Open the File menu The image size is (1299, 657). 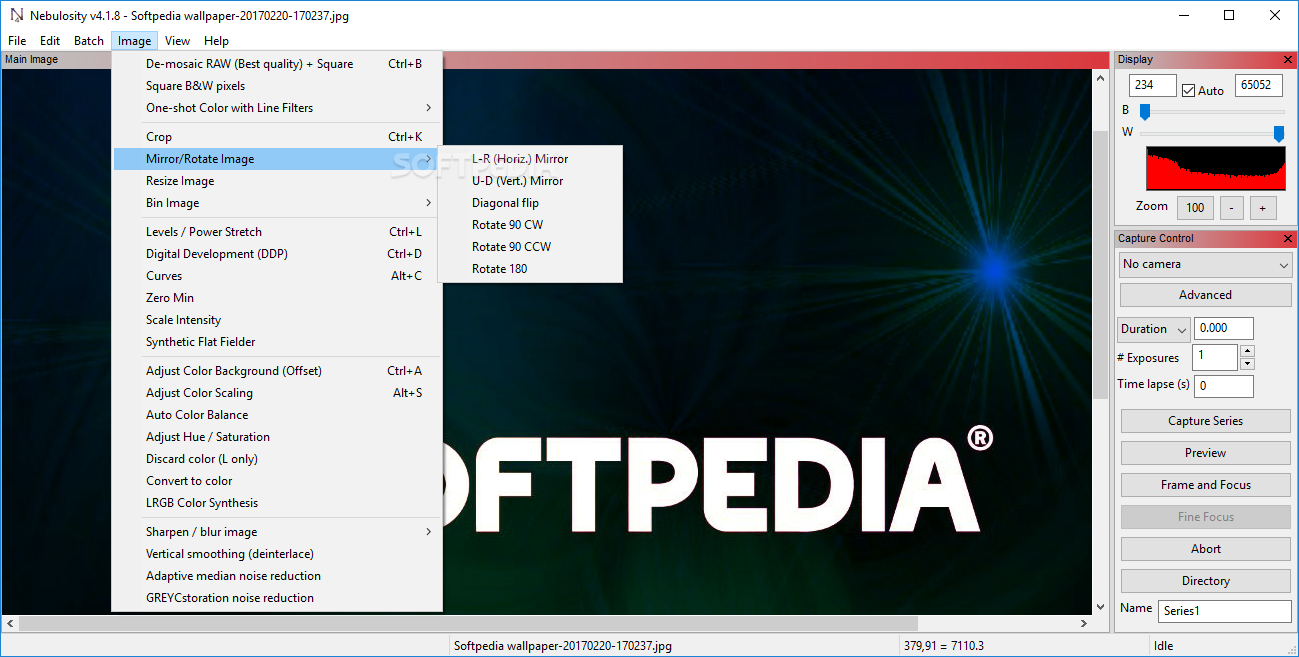17,41
